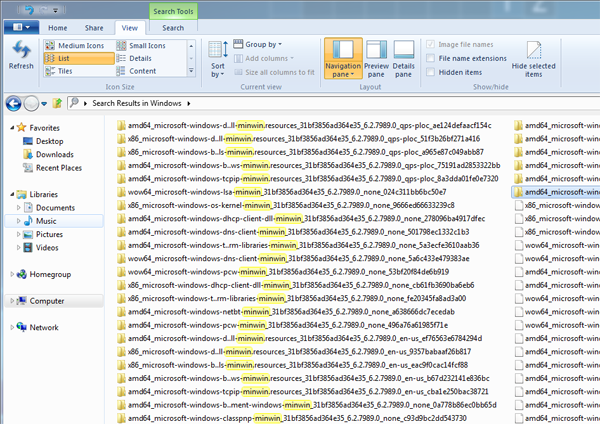Toggle Image file names checkbox

pos(430,44)
